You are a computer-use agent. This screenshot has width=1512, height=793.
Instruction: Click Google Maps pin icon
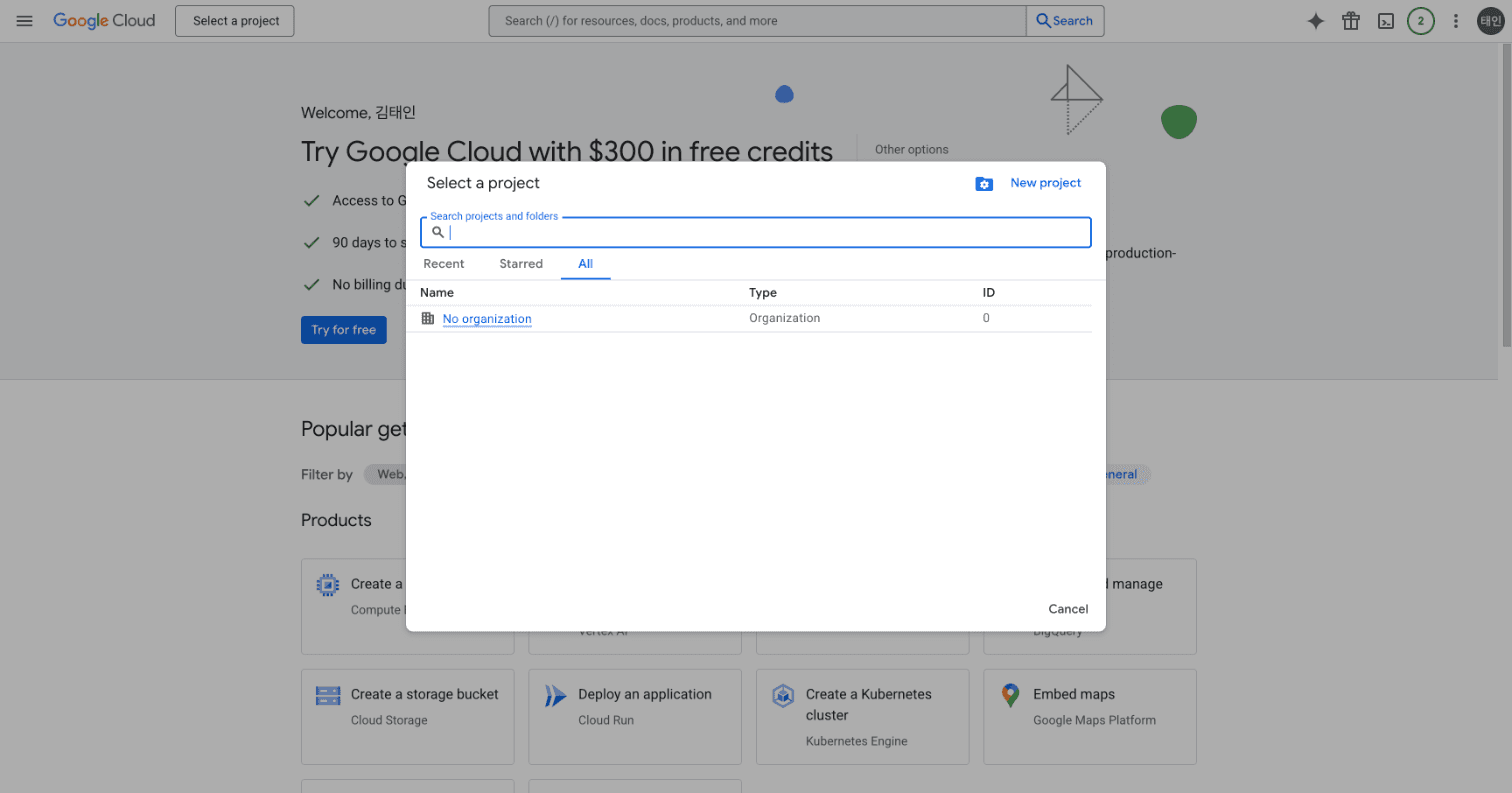coord(1010,696)
